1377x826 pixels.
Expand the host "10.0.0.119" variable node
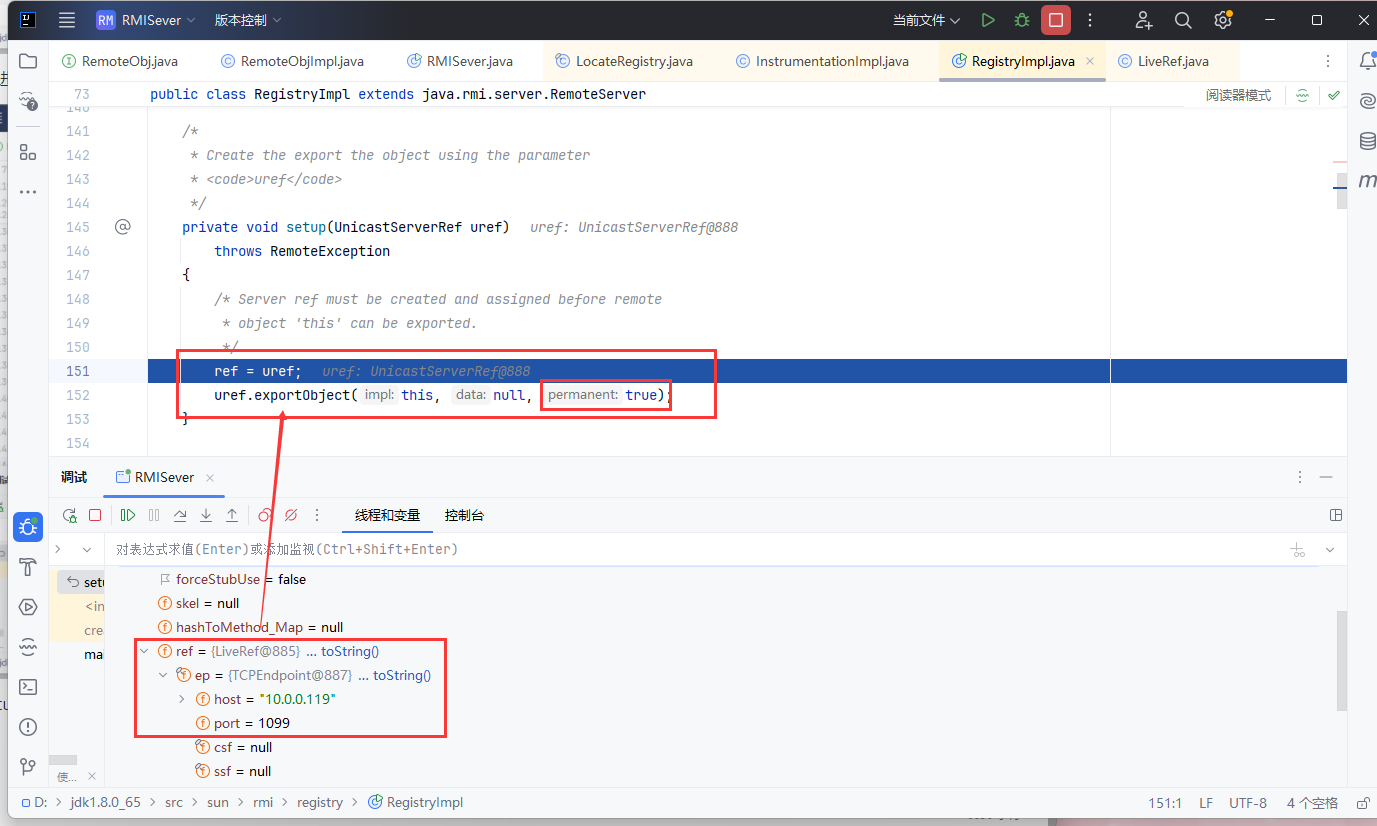tap(181, 699)
